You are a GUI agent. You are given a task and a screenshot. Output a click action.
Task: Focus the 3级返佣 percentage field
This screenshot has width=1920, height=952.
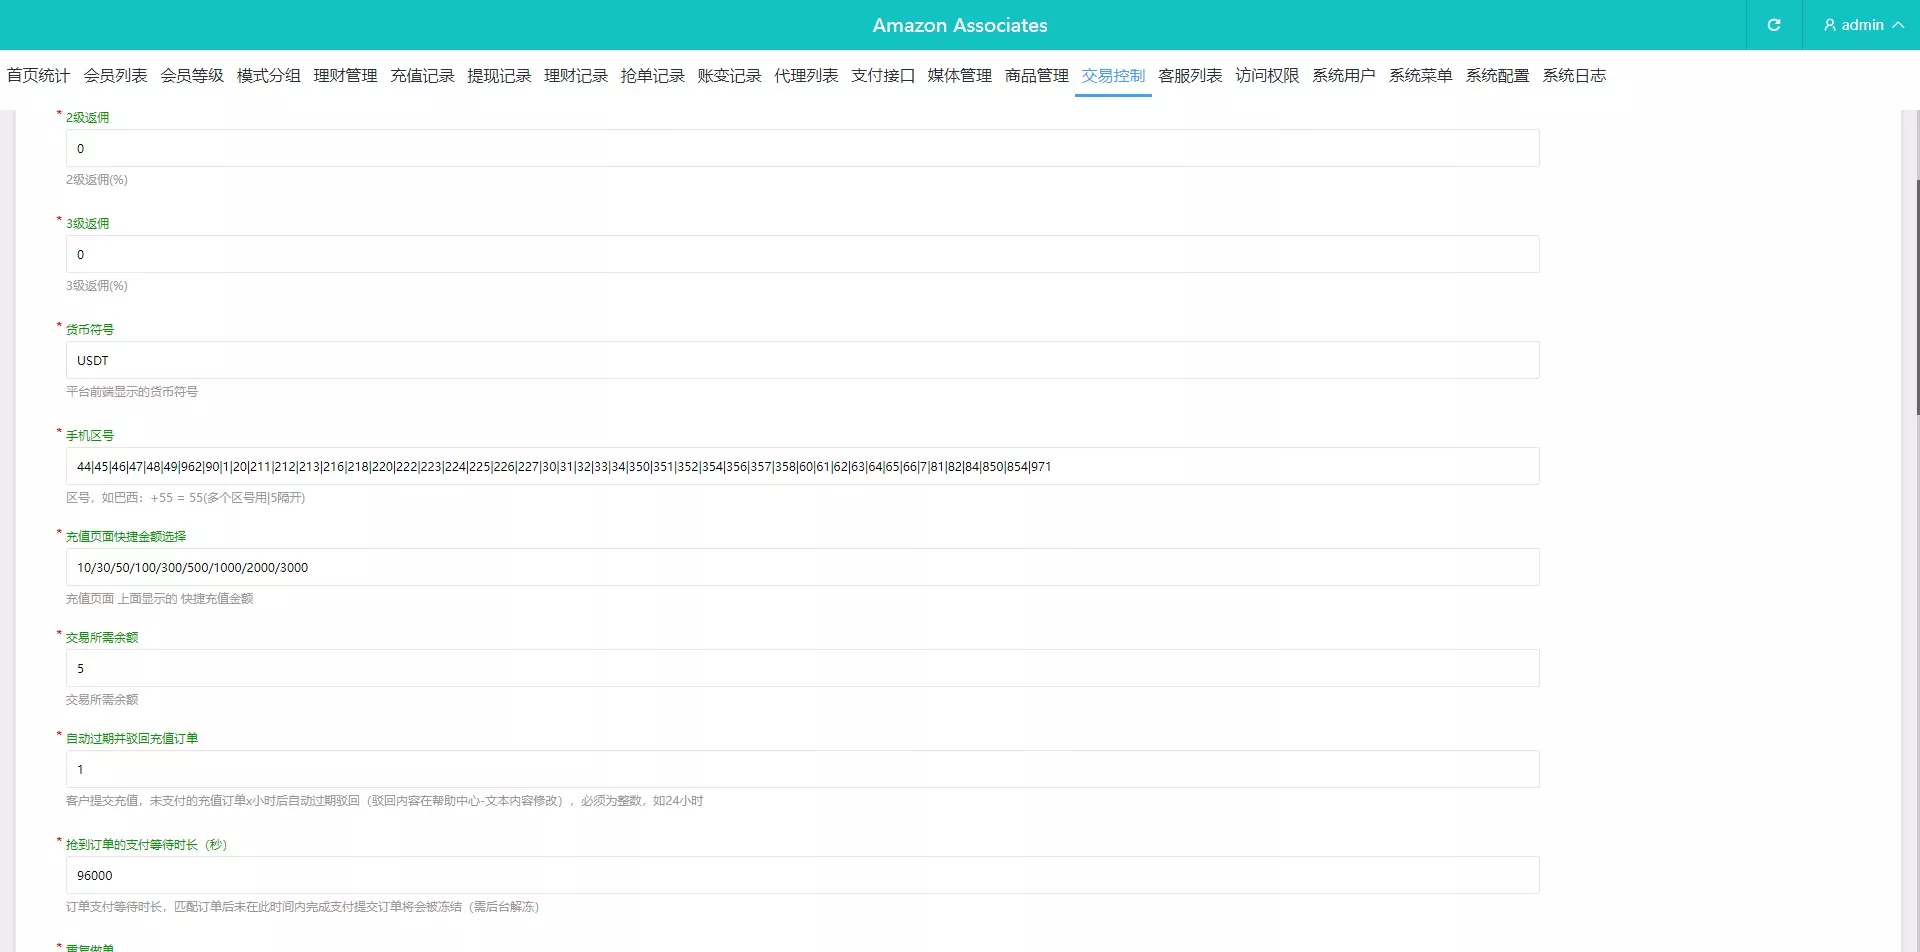click(802, 254)
